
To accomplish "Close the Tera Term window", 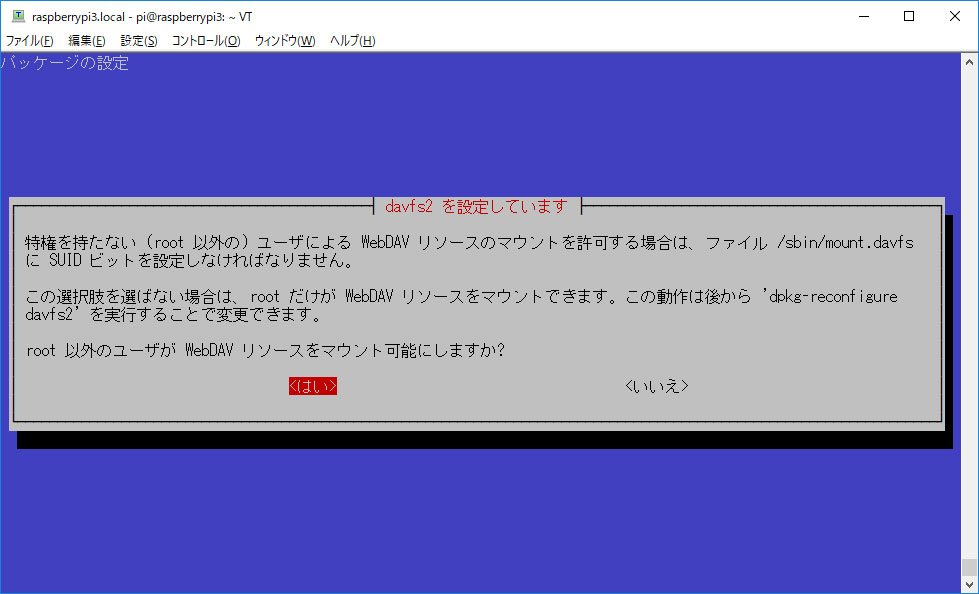I will coord(955,16).
